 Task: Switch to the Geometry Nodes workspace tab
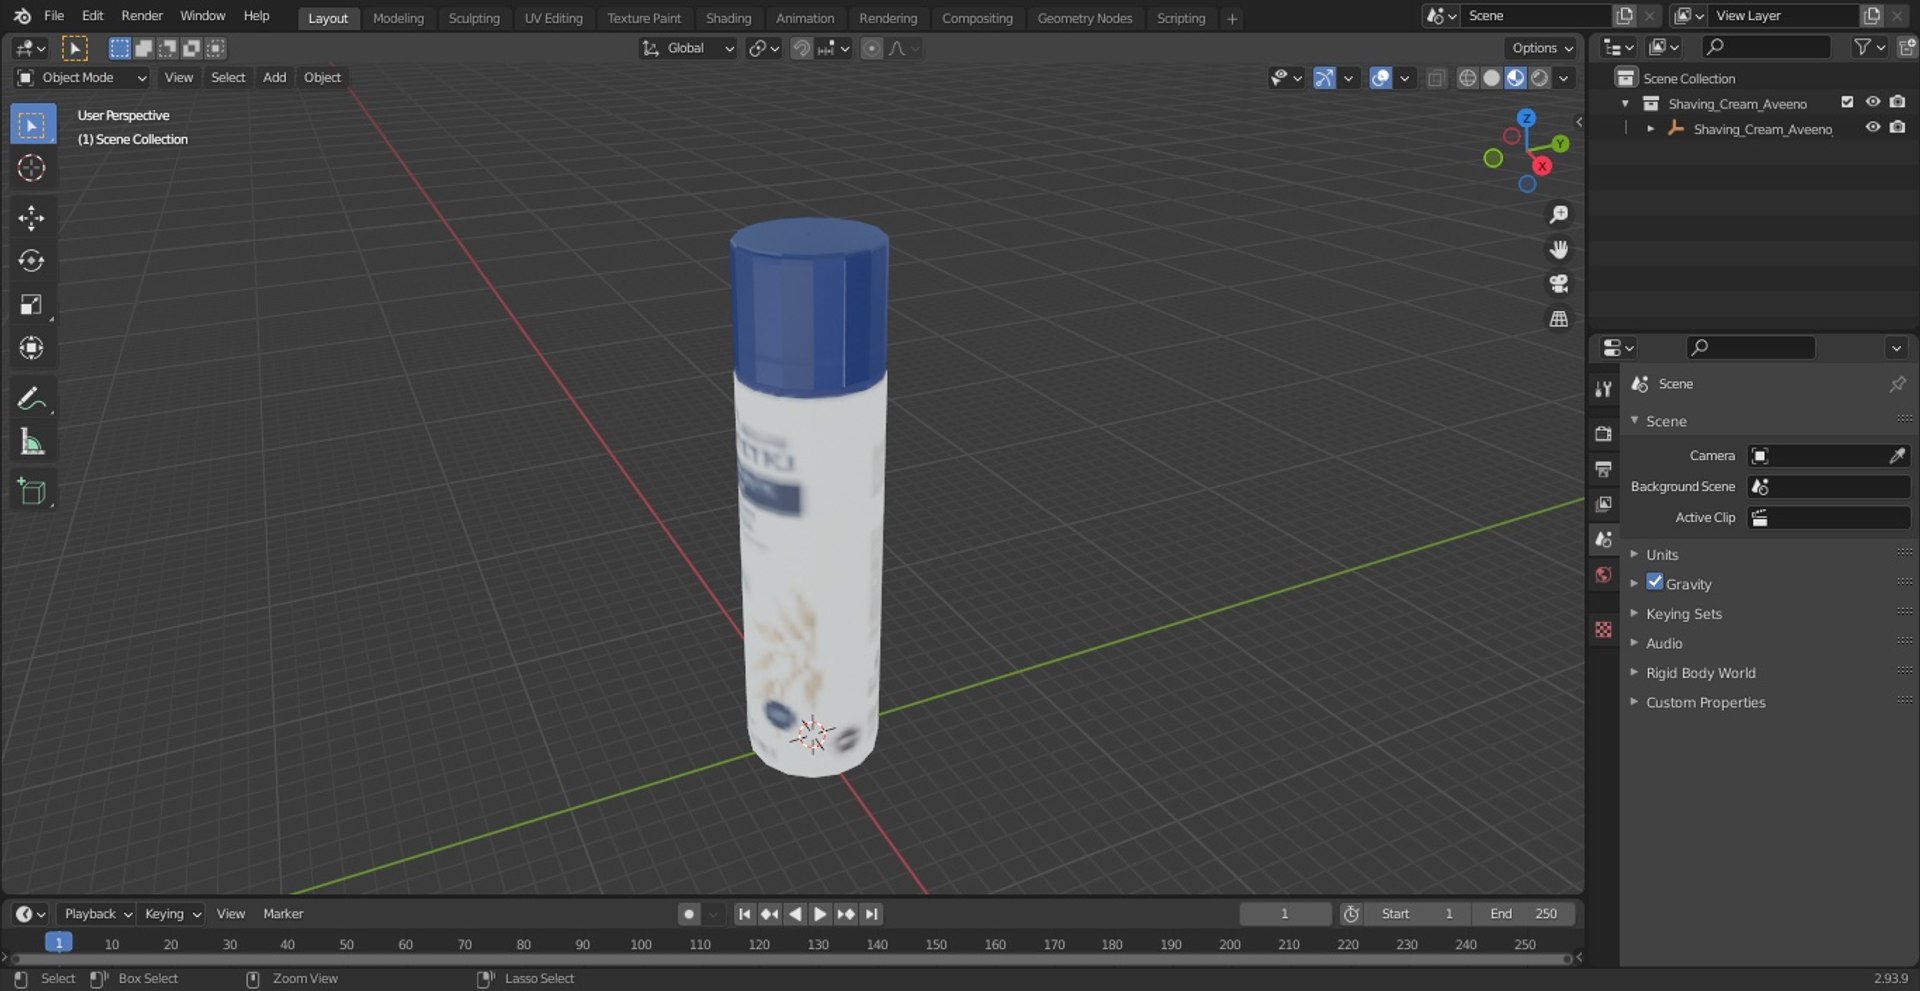tap(1084, 18)
